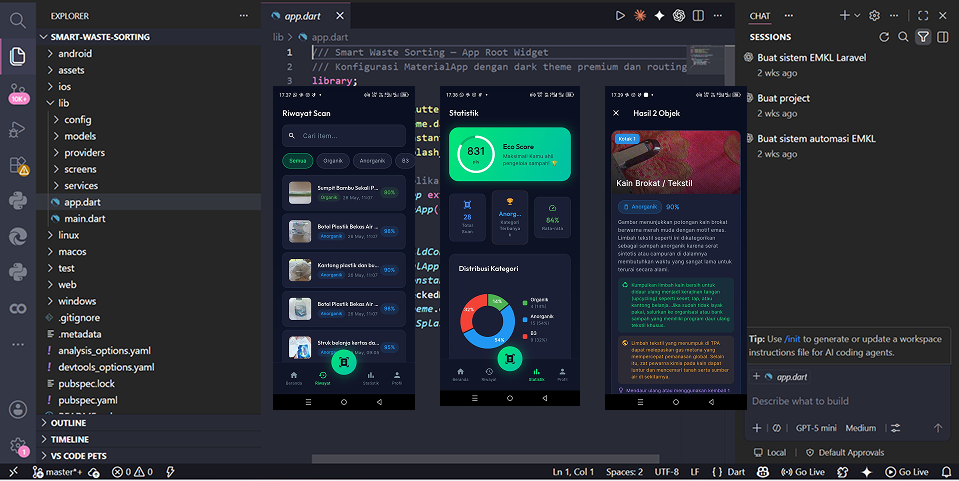959x481 pixels.
Task: Show additional activity bar views ellipsis
Action: tap(18, 345)
